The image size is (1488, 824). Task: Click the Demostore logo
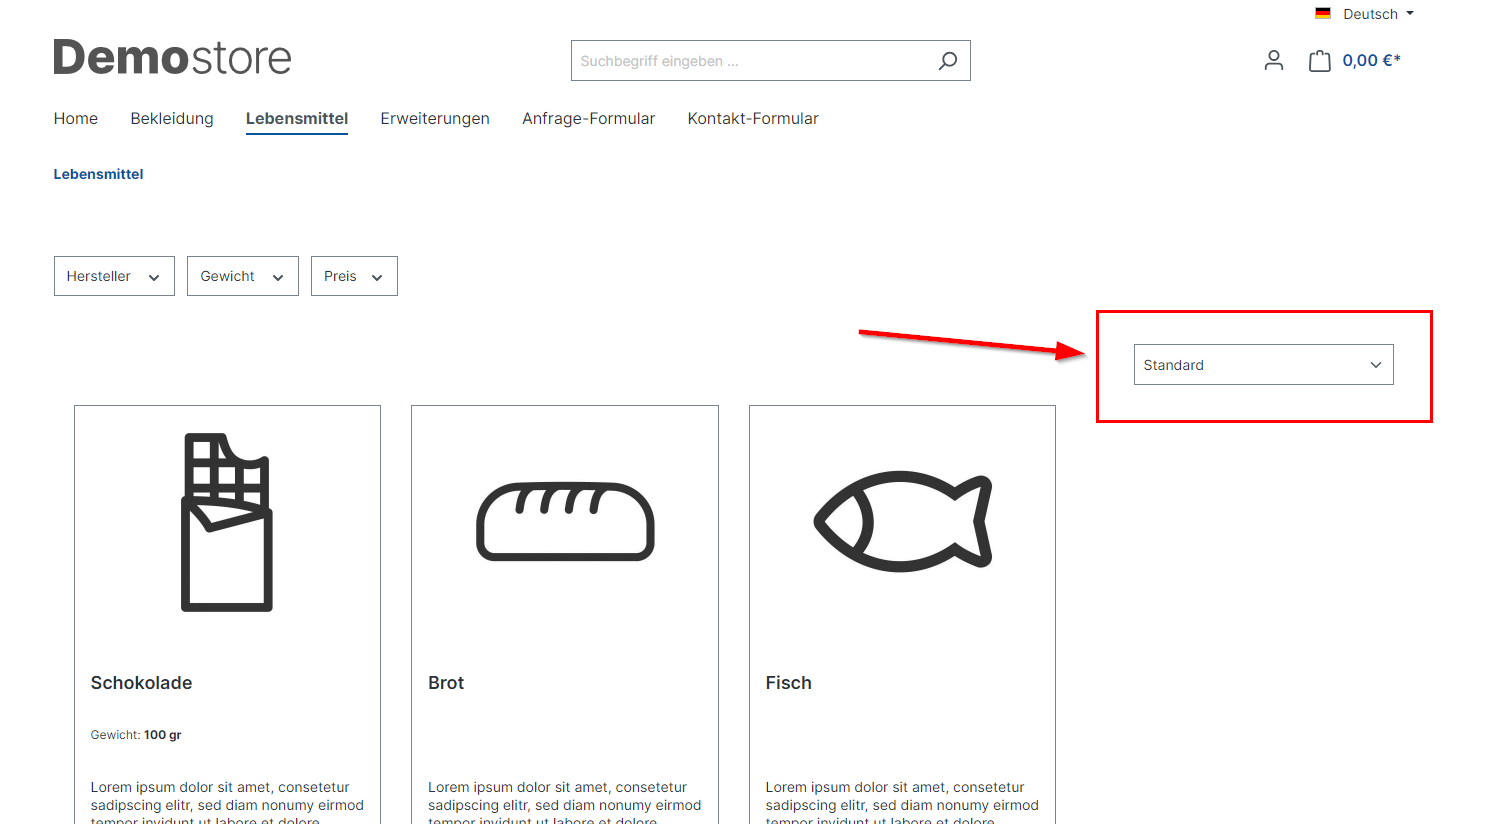(x=172, y=58)
